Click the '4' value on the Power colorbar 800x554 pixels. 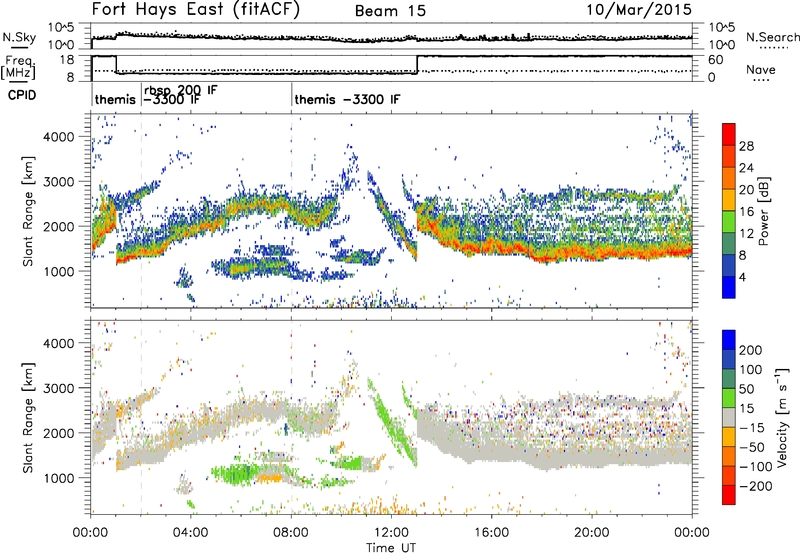click(742, 277)
